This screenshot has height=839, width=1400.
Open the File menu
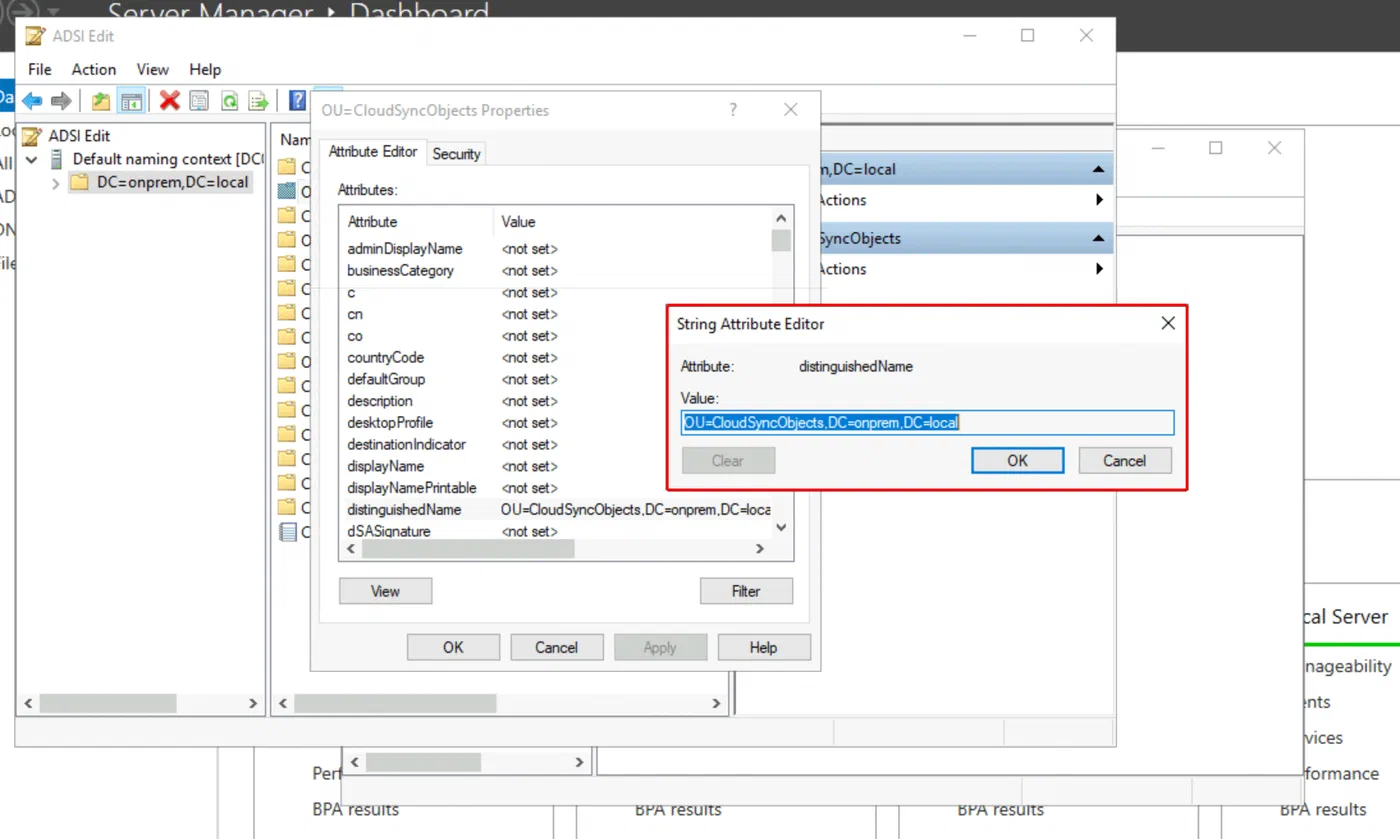point(40,69)
